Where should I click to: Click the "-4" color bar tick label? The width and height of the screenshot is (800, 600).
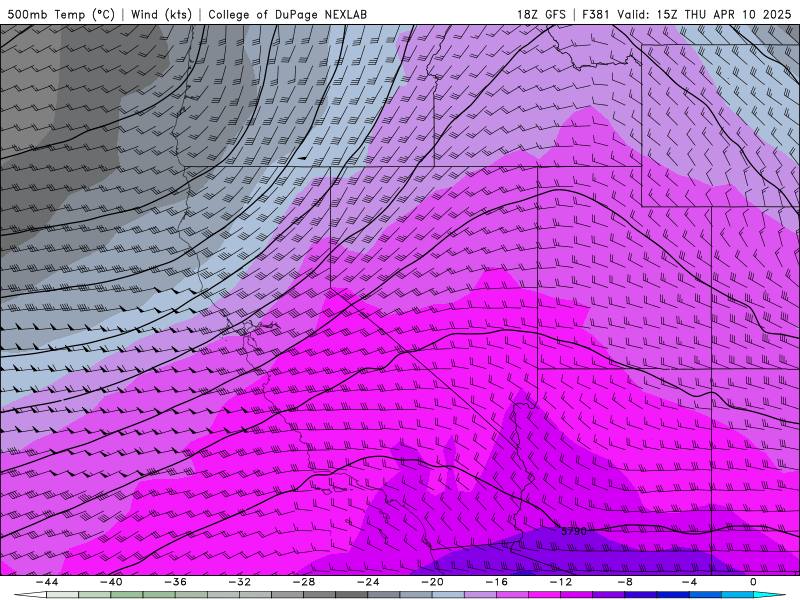689,582
